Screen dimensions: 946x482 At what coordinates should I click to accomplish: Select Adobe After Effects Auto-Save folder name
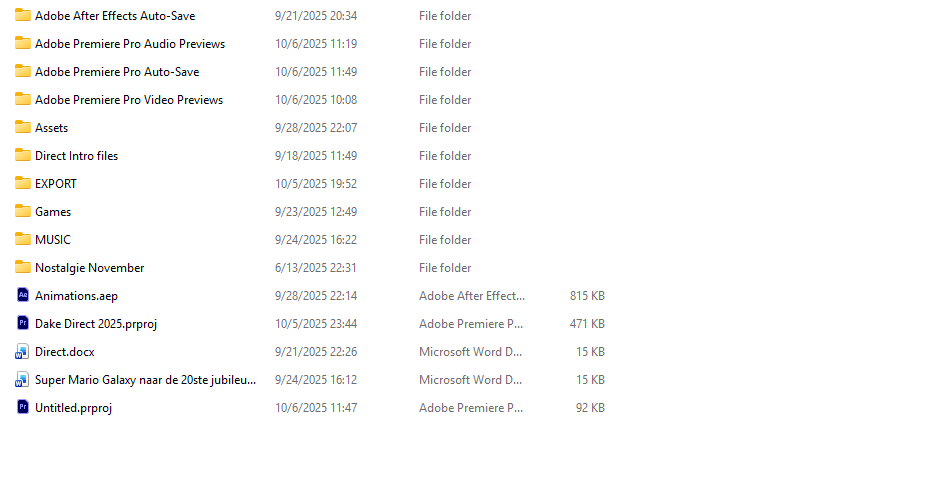(115, 16)
